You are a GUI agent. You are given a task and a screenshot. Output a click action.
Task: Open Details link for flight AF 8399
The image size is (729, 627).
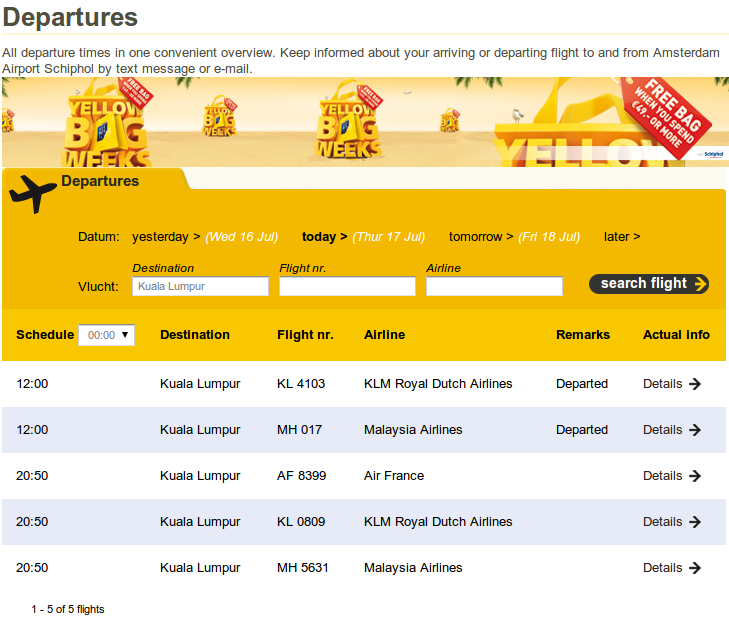point(663,476)
